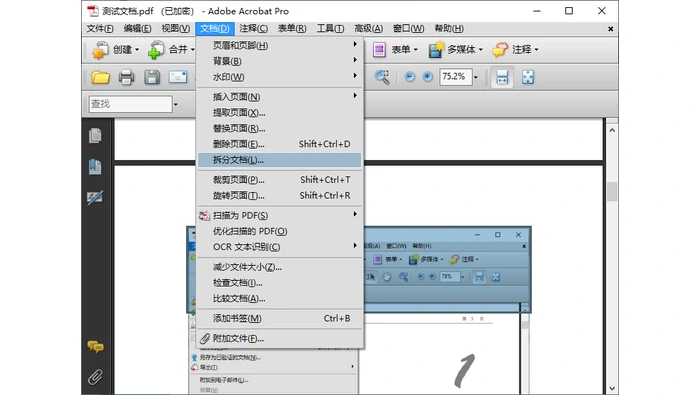This screenshot has width=700, height=395.
Task: Expand the Multimedia (多媒体) dropdown arrow
Action: coord(481,50)
